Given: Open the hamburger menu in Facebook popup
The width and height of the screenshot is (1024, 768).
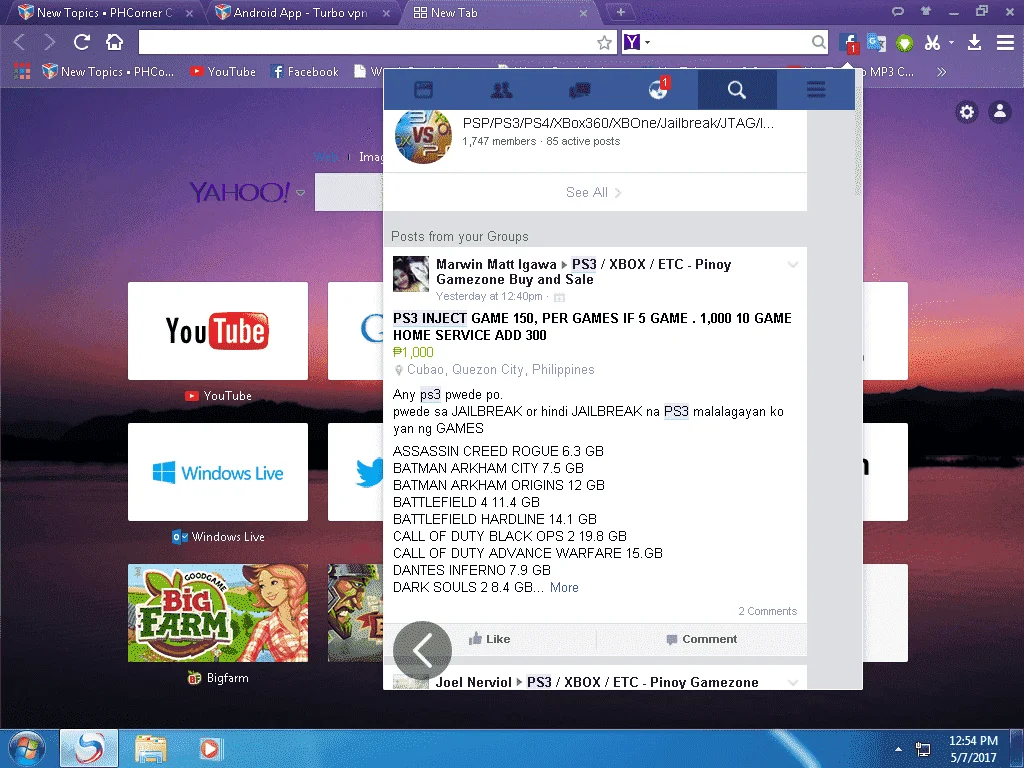Looking at the screenshot, I should 816,89.
